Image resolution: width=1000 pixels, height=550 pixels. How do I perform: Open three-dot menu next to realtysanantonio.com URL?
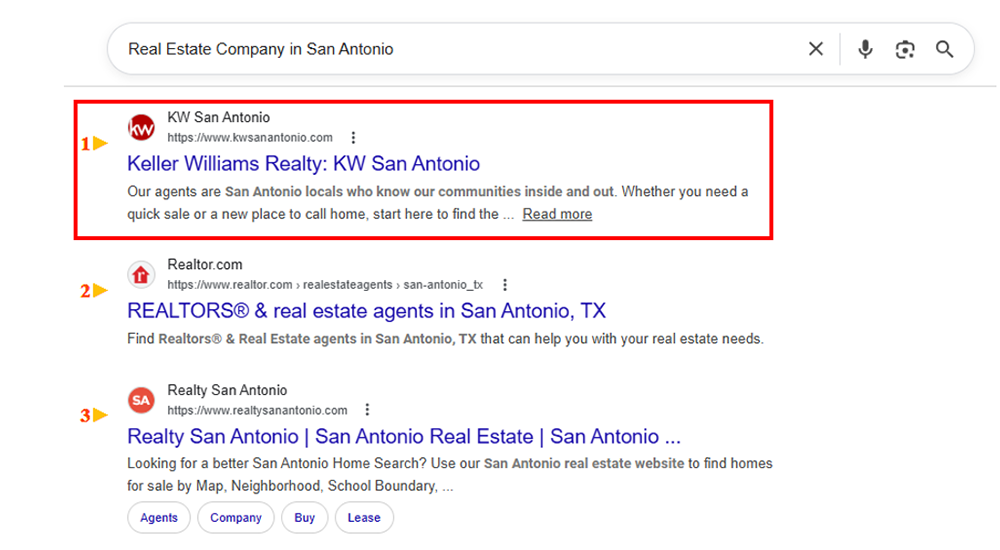(x=367, y=410)
